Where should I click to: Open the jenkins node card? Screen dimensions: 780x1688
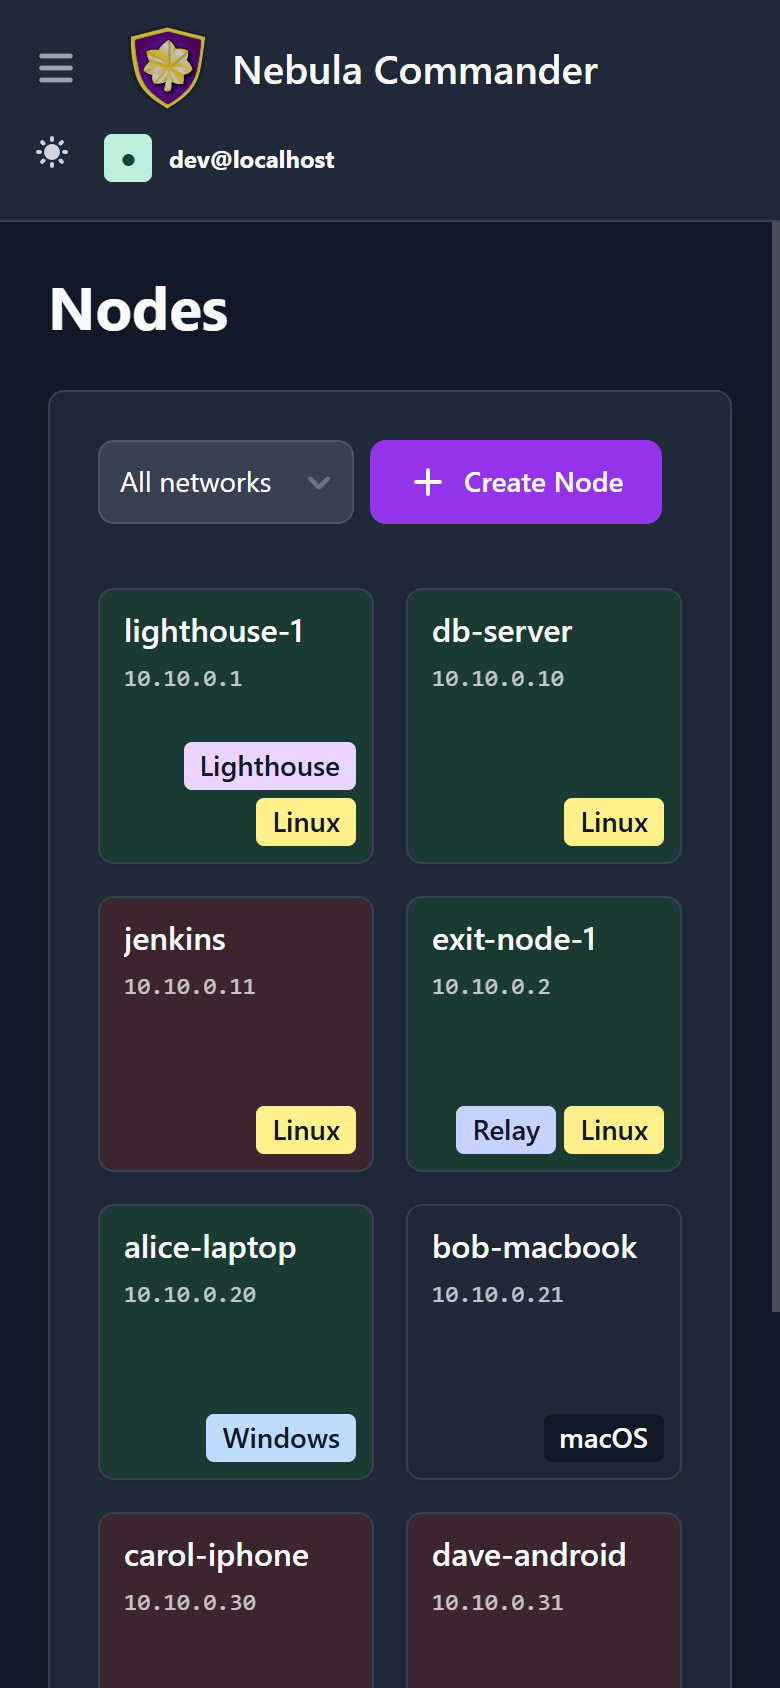click(x=236, y=1034)
